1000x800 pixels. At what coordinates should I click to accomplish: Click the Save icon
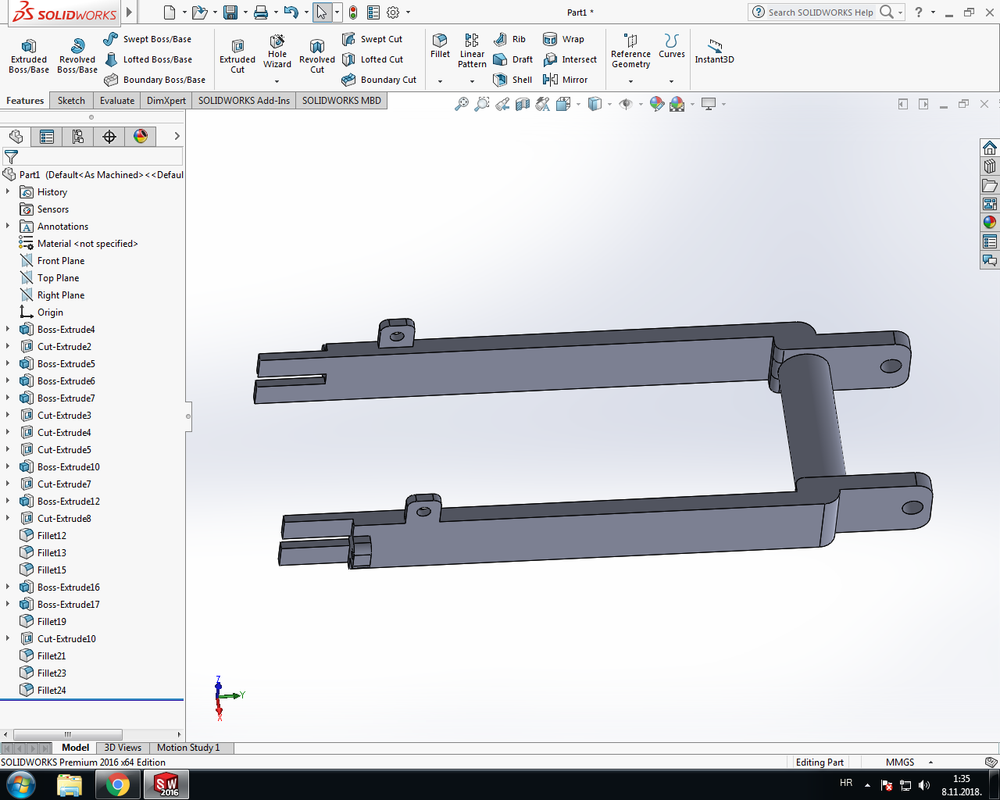pos(230,12)
